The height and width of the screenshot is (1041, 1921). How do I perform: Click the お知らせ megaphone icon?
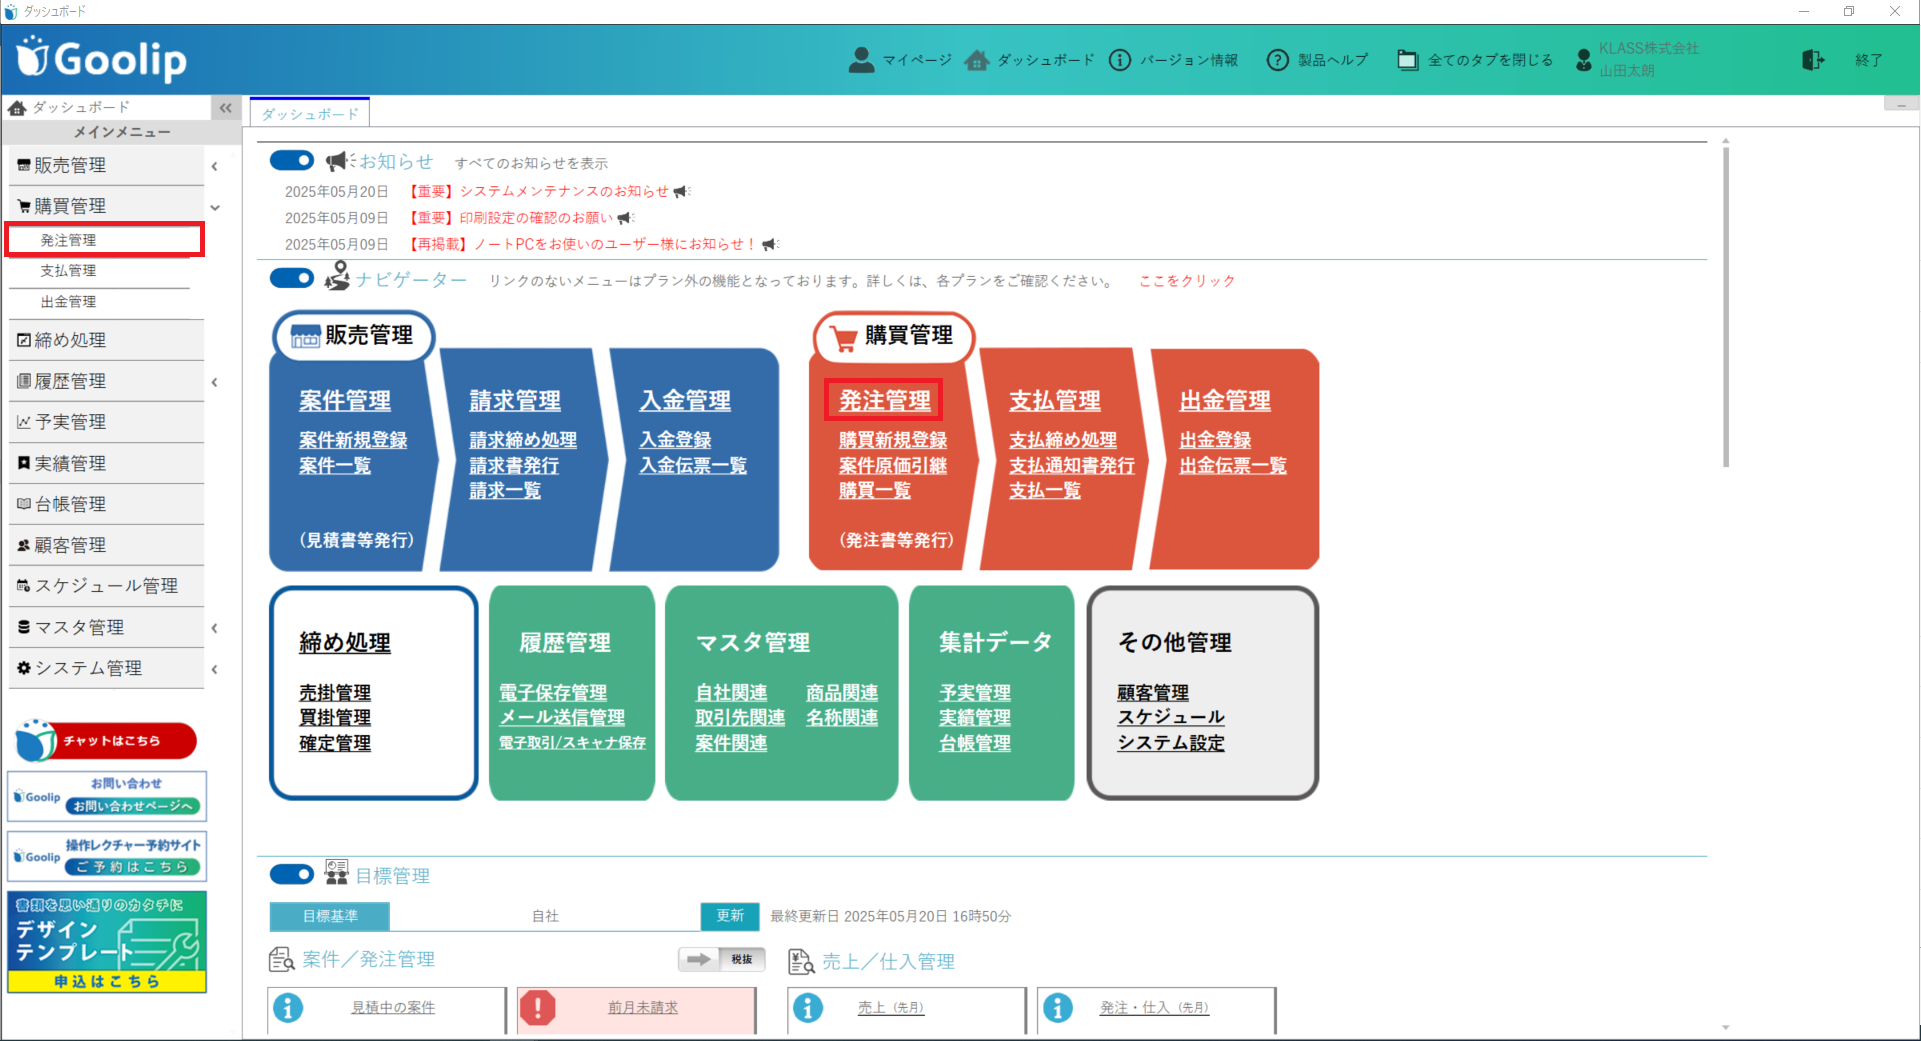tap(340, 161)
